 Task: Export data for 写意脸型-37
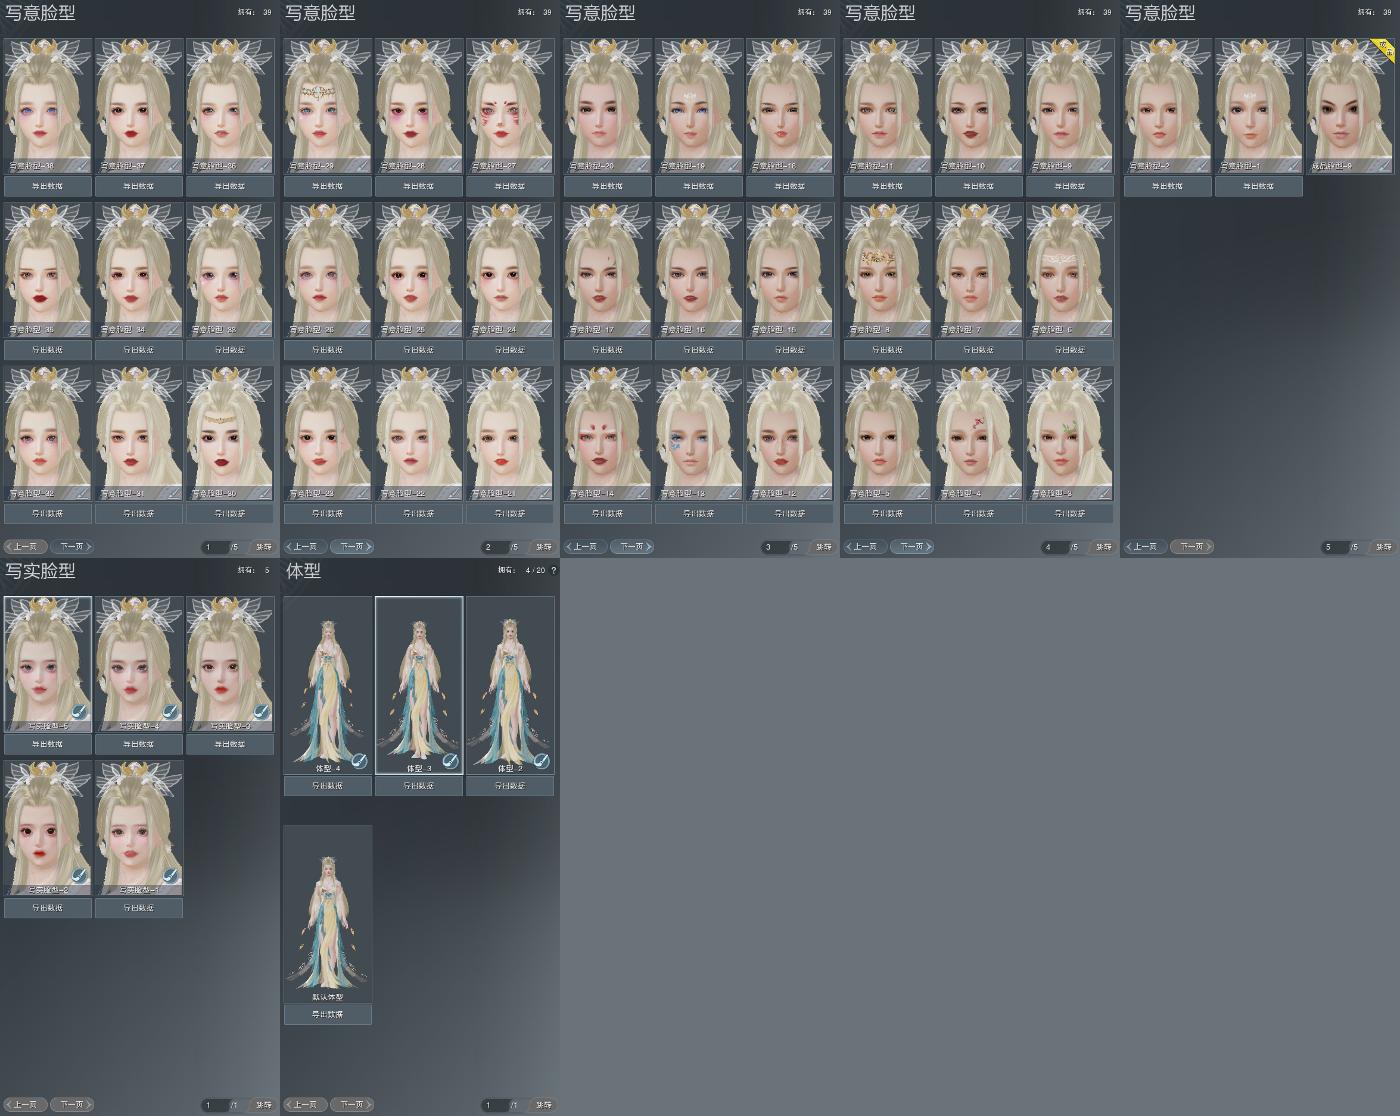139,186
